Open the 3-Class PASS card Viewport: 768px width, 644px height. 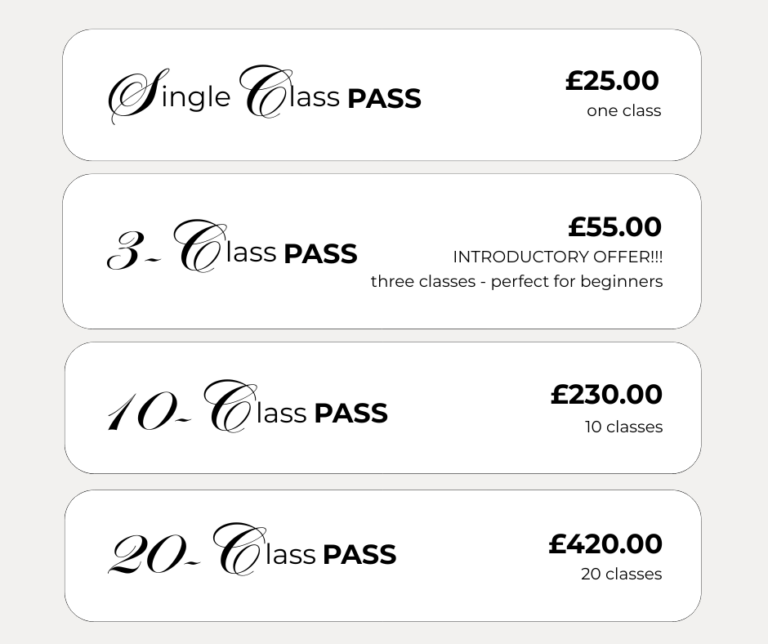click(382, 251)
